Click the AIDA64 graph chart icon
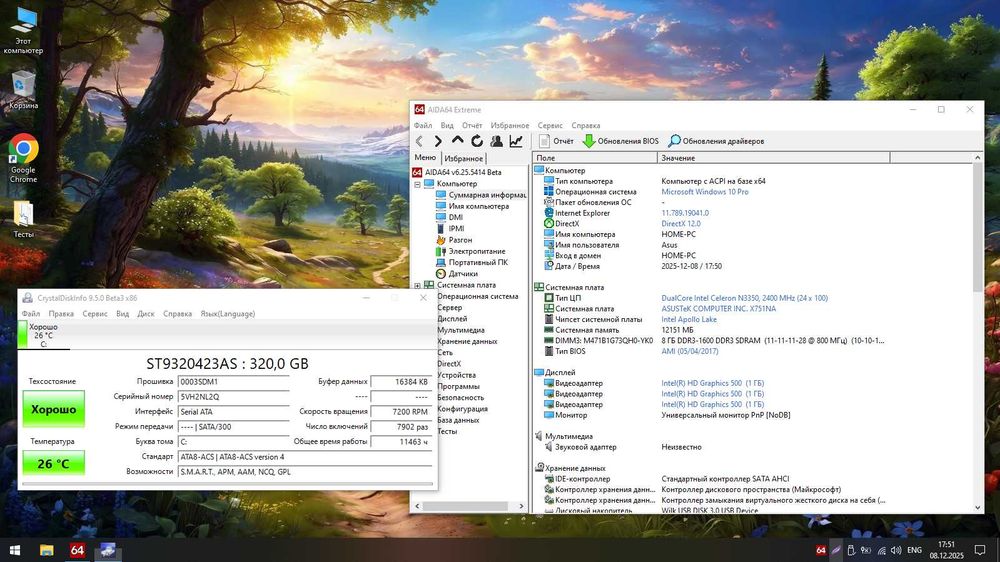 [x=515, y=141]
